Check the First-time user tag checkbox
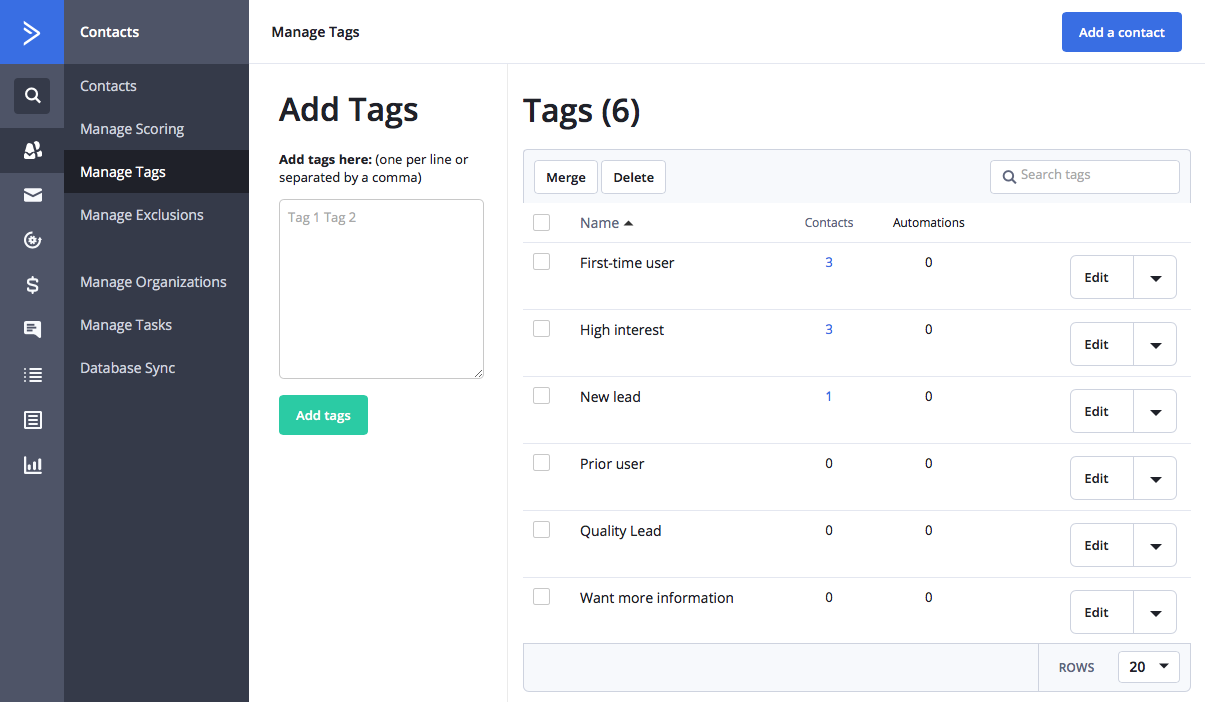The width and height of the screenshot is (1205, 702). pos(542,262)
